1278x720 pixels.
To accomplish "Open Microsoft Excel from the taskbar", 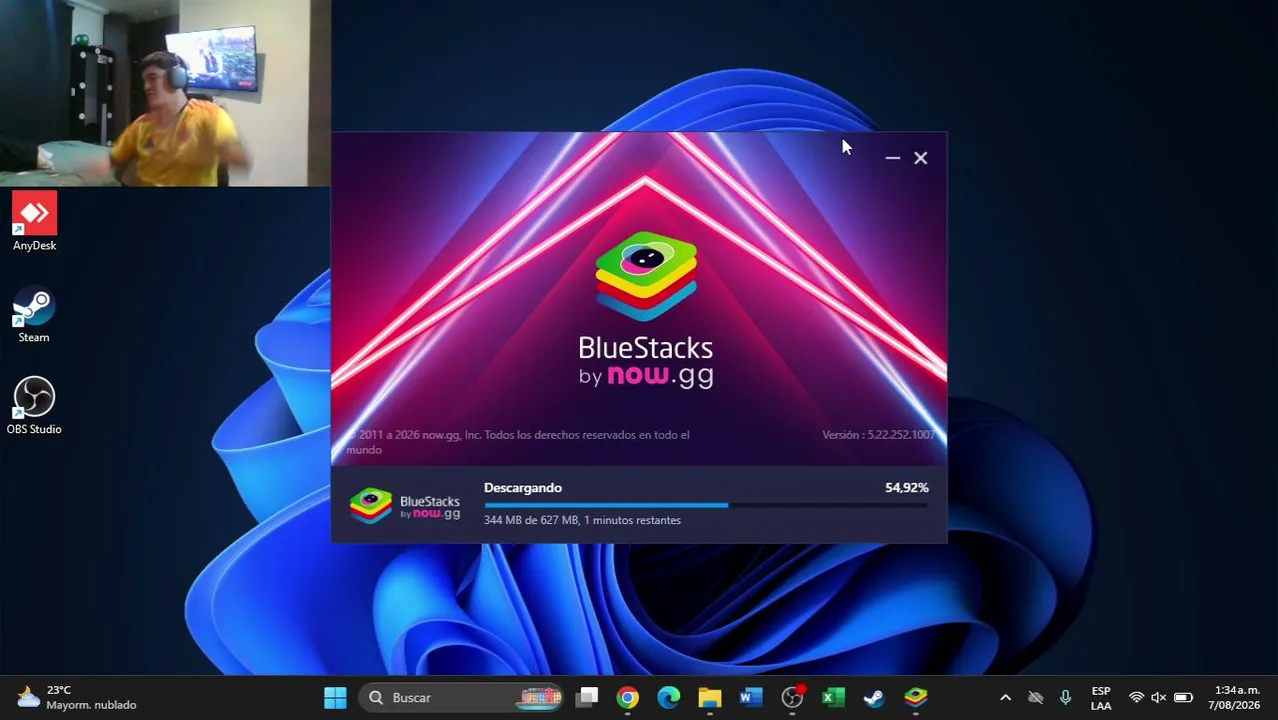I will point(833,698).
